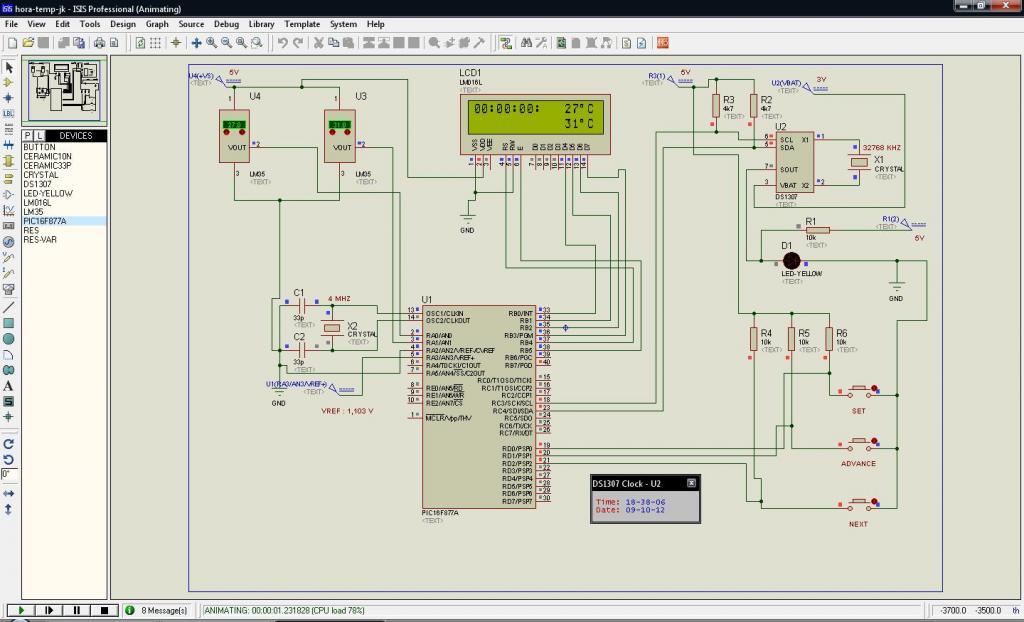Open the System menu

coord(343,24)
